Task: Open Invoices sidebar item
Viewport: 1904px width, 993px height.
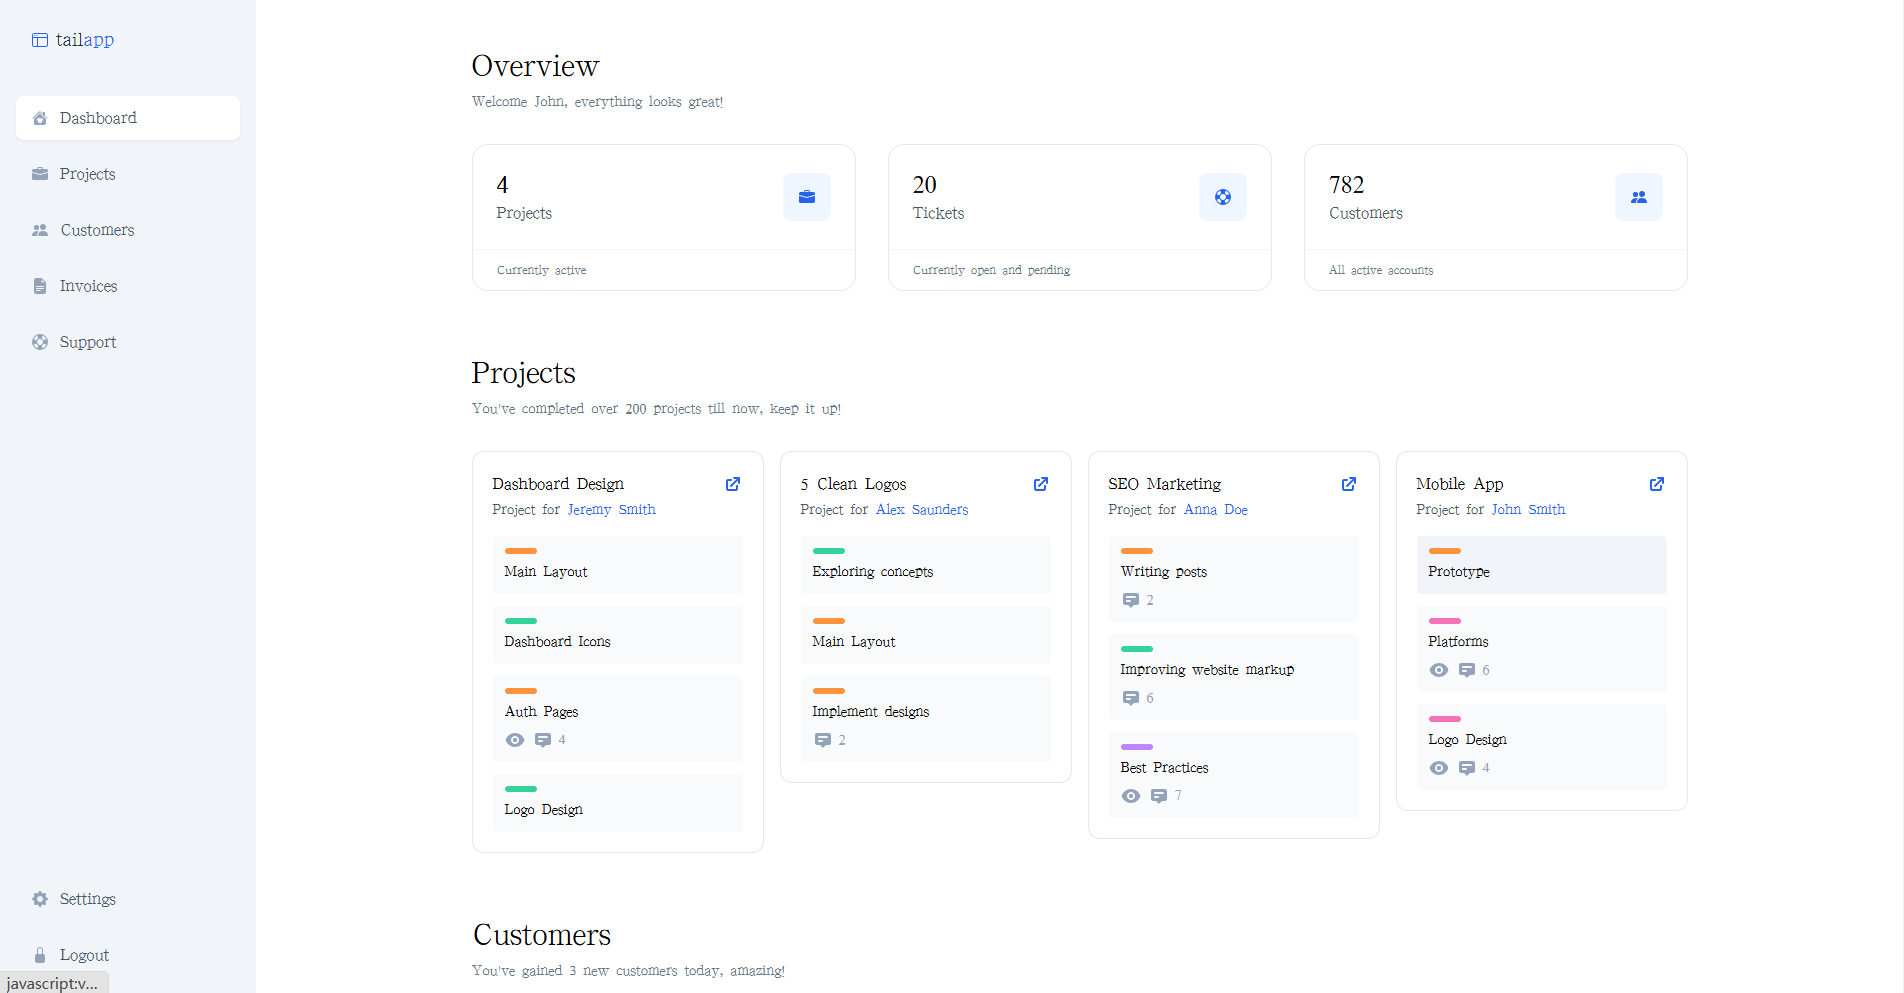Action: click(128, 286)
